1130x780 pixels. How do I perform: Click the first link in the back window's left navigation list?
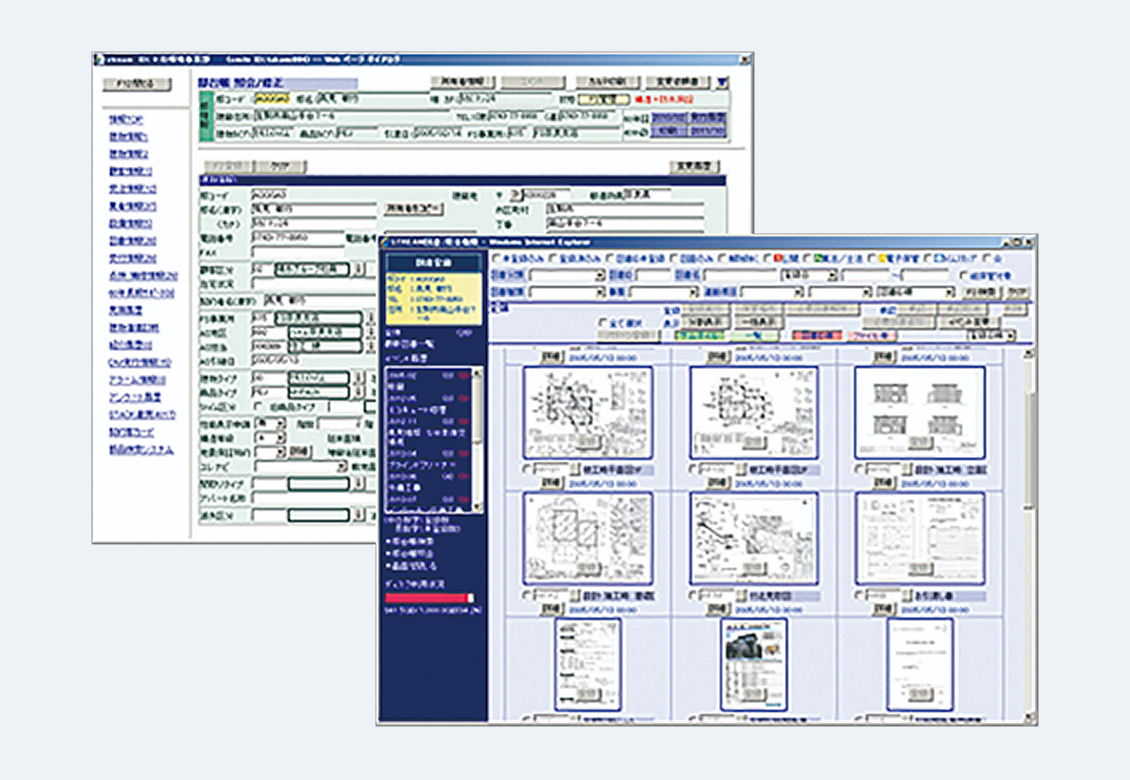click(126, 119)
